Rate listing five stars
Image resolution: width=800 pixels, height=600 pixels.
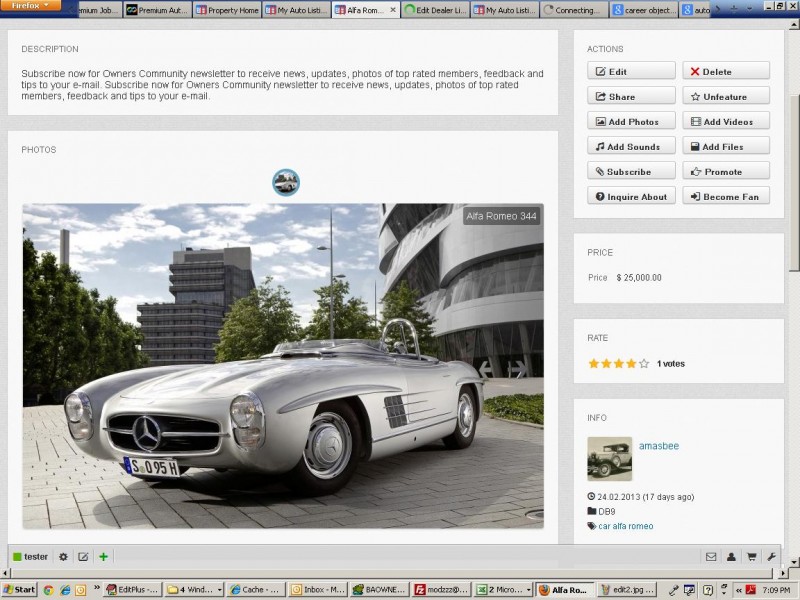(644, 363)
